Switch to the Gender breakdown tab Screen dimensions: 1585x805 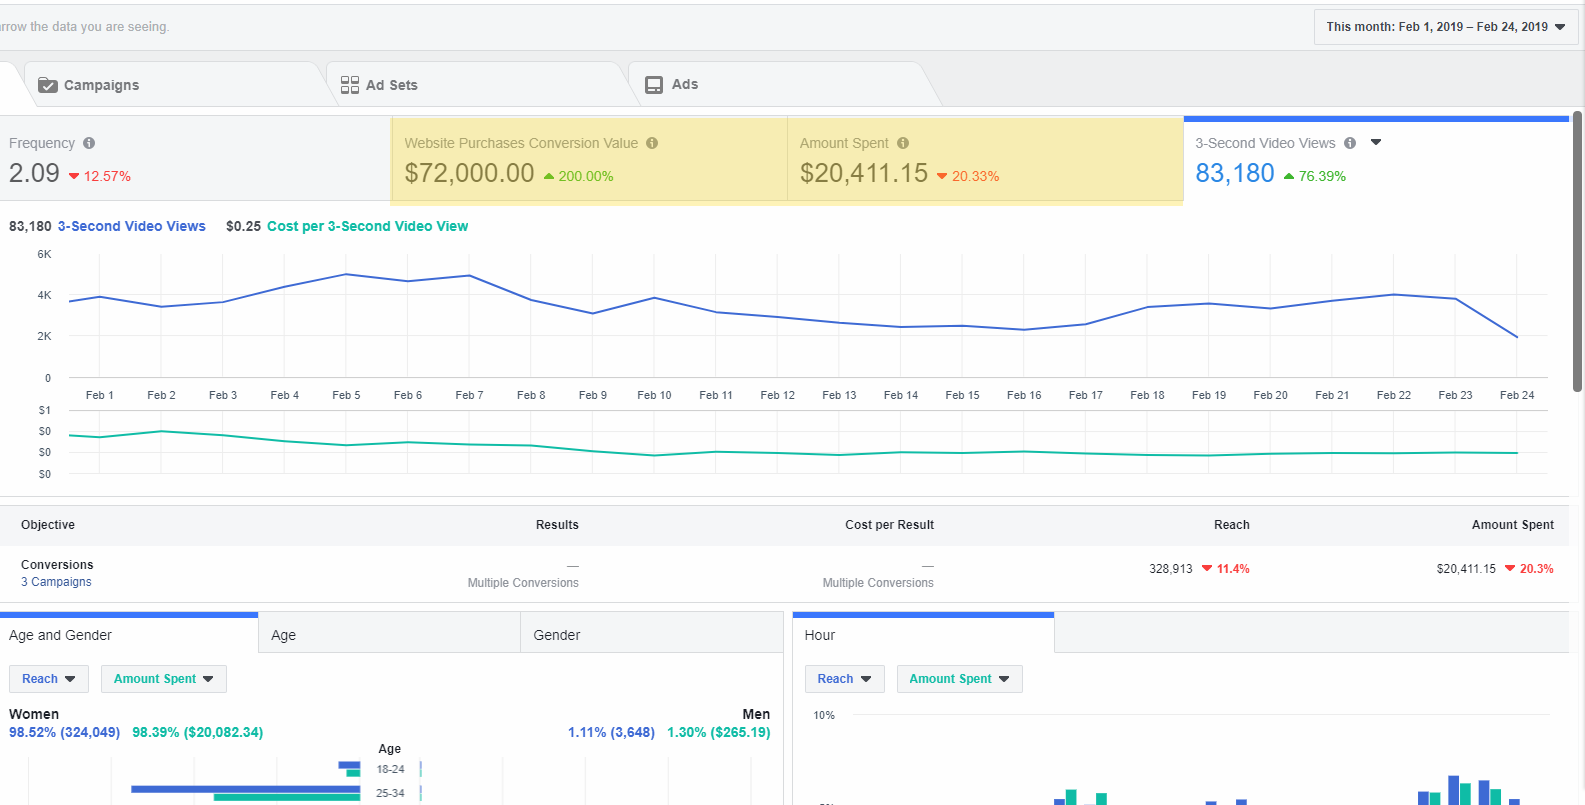(x=651, y=635)
